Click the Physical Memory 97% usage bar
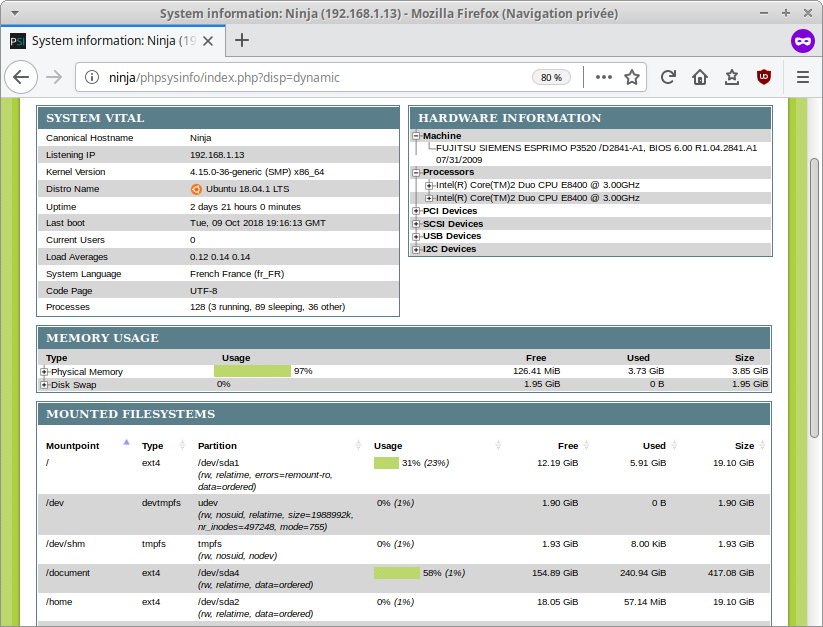The width and height of the screenshot is (823, 627). 252,371
